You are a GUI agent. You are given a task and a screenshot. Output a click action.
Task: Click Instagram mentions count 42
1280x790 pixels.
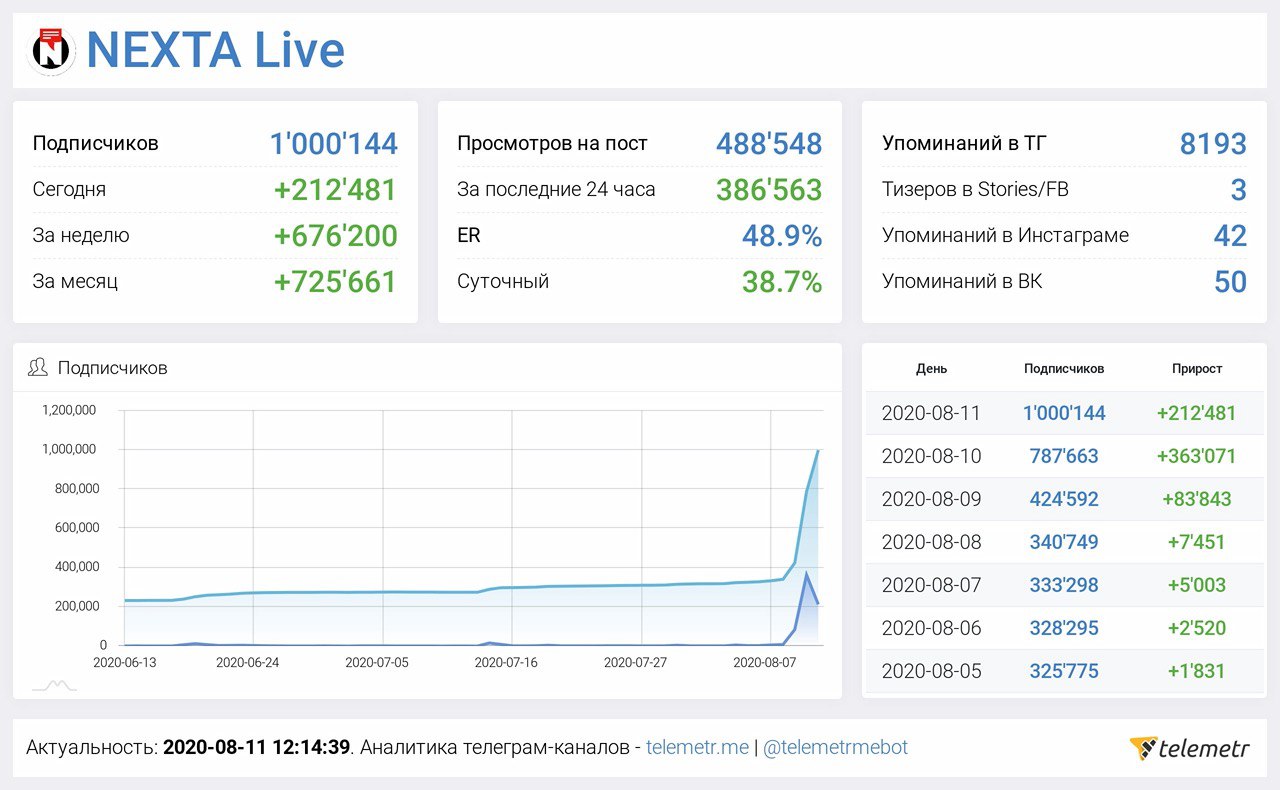pyautogui.click(x=1230, y=235)
